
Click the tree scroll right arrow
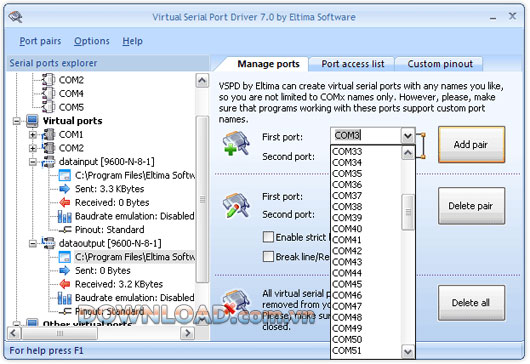tap(188, 333)
